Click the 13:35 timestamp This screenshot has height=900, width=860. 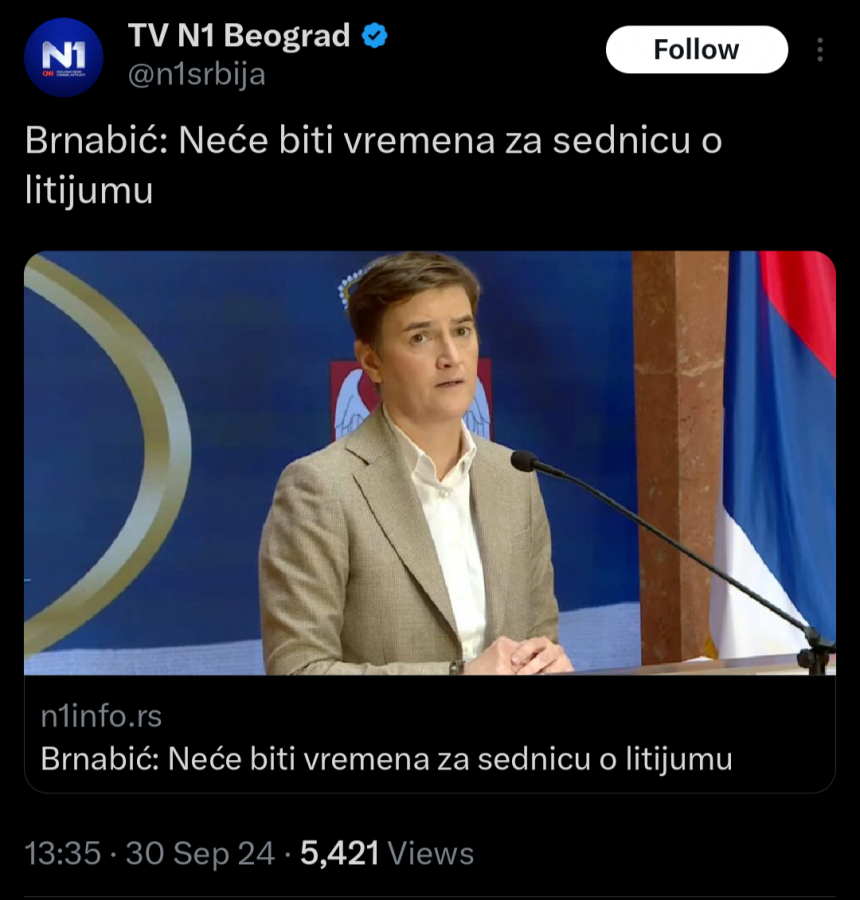pos(63,853)
